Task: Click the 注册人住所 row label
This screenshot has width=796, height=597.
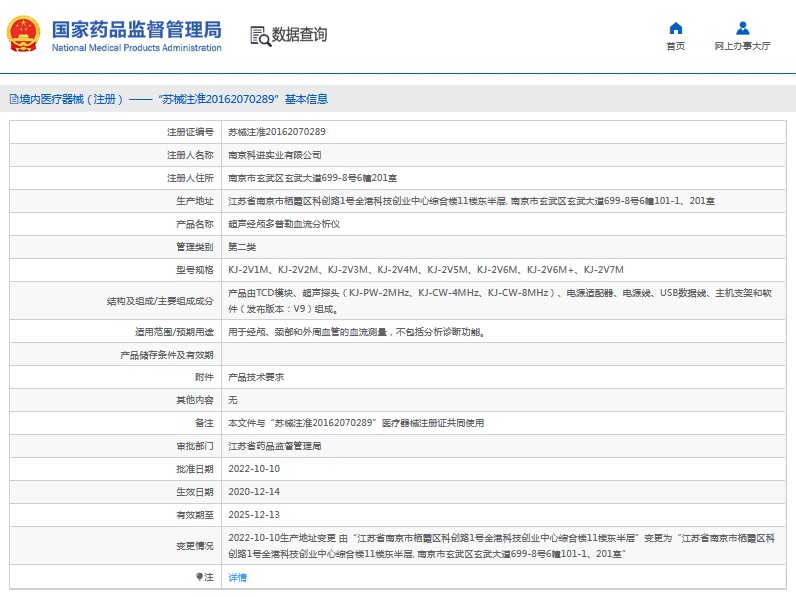Action: coord(190,178)
